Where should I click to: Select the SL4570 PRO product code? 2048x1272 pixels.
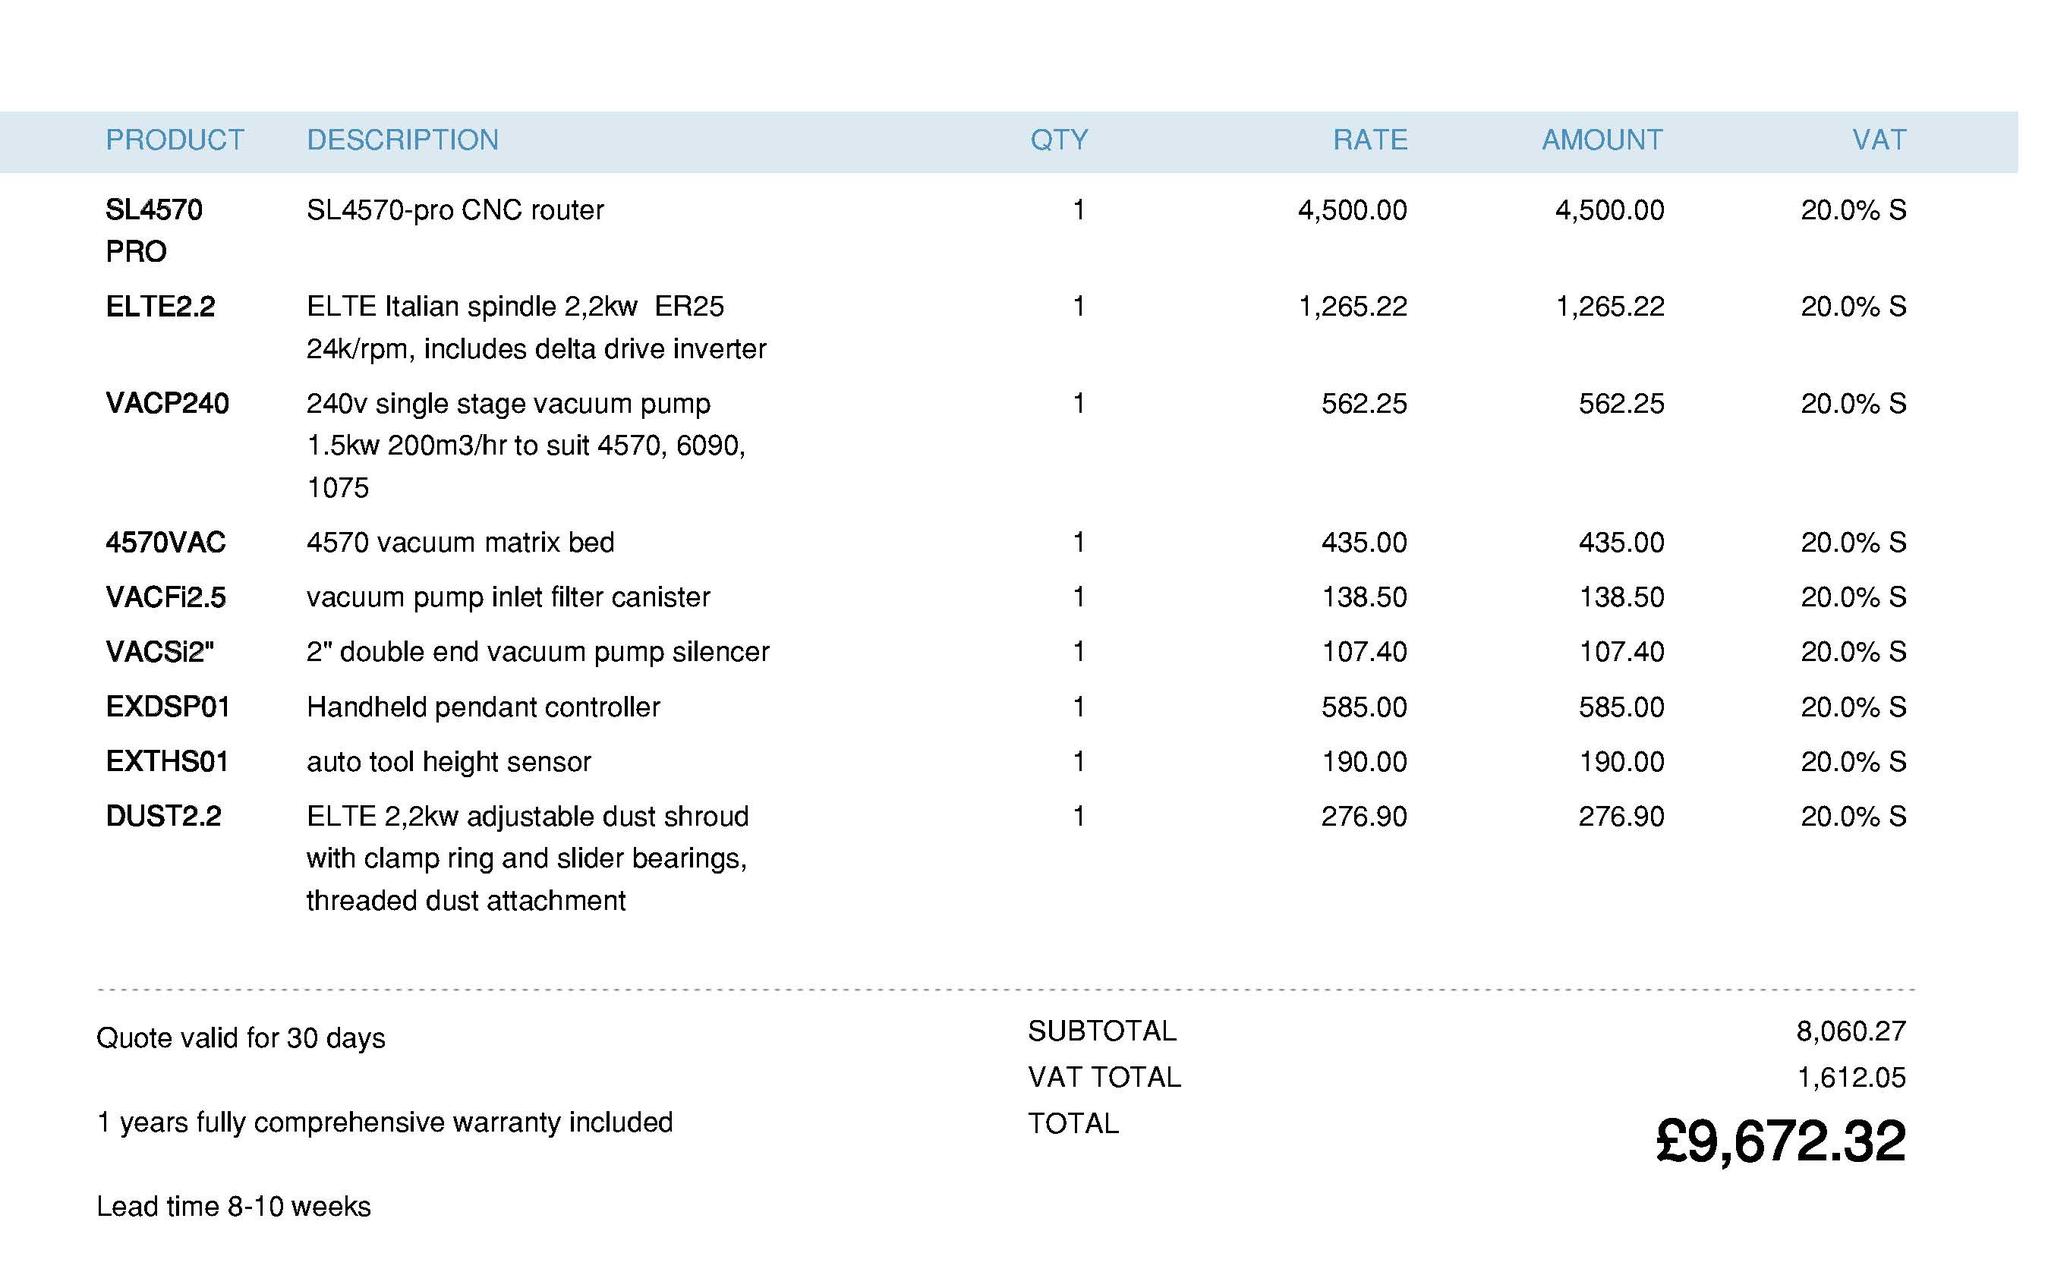click(154, 230)
